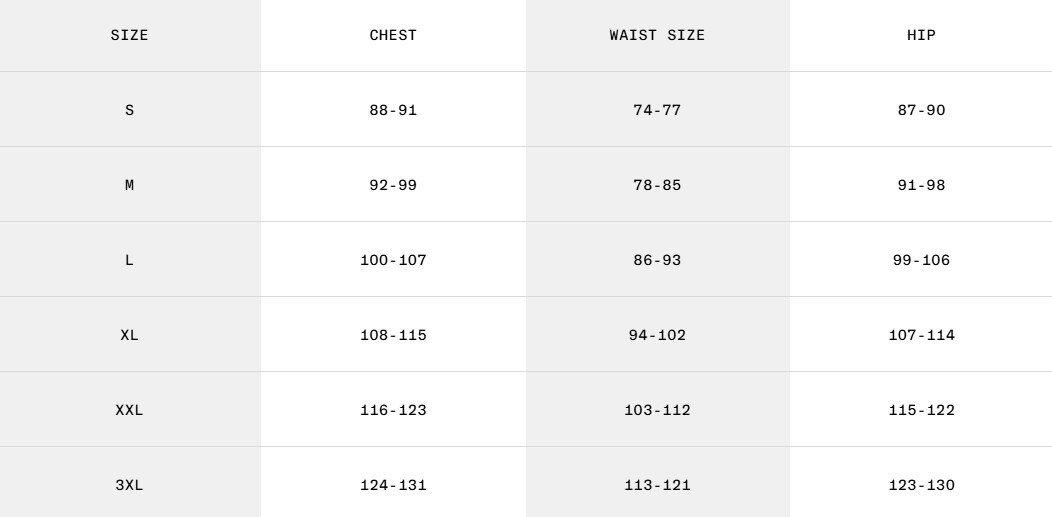Click the 74-77 waist size cell

coord(657,110)
